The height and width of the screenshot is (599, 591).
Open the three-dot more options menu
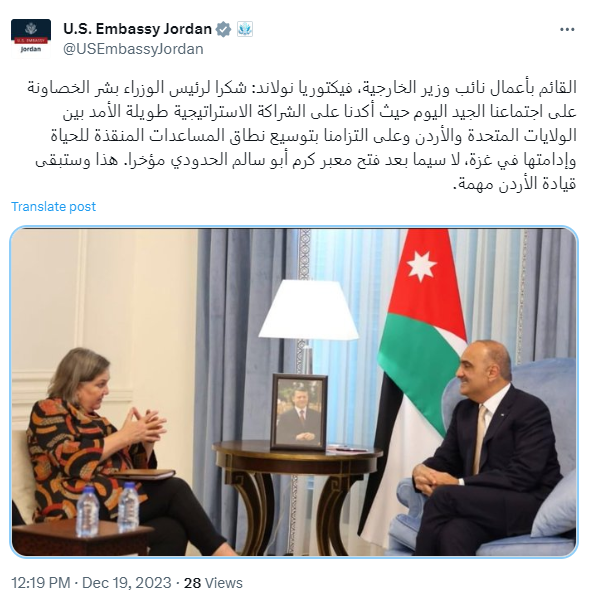click(567, 29)
